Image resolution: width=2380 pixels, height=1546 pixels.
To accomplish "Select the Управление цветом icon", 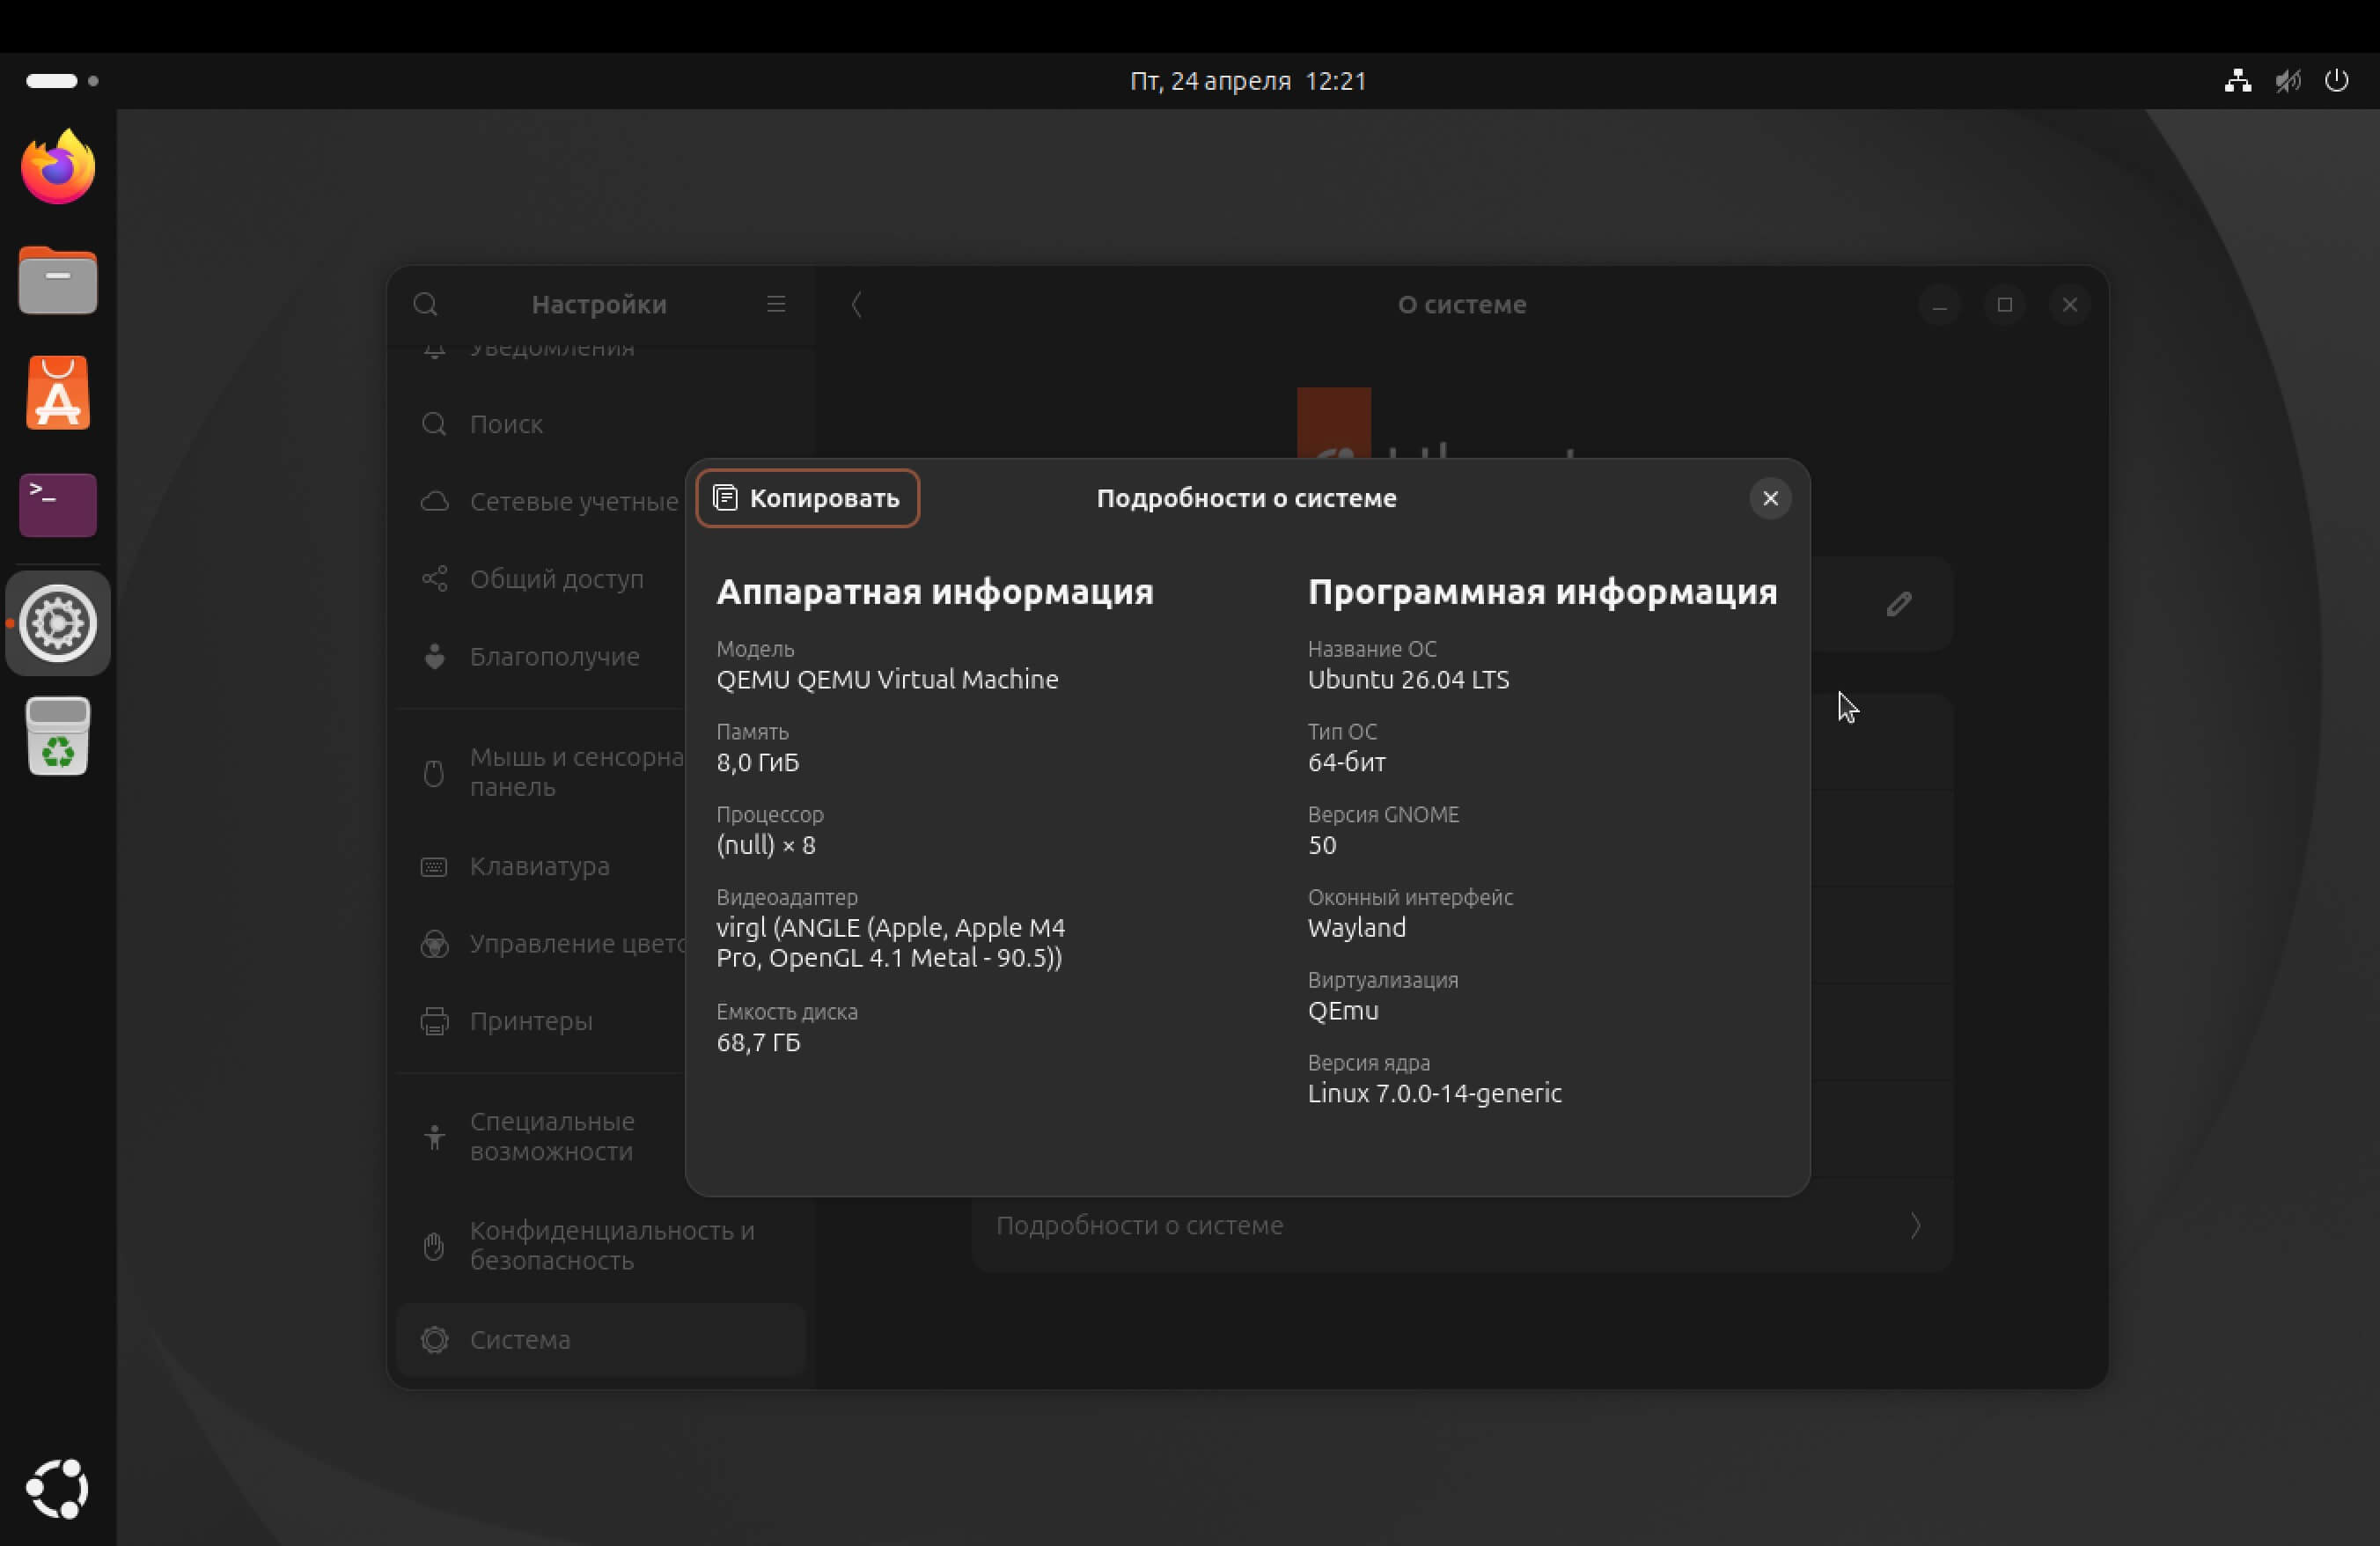I will pyautogui.click(x=434, y=944).
